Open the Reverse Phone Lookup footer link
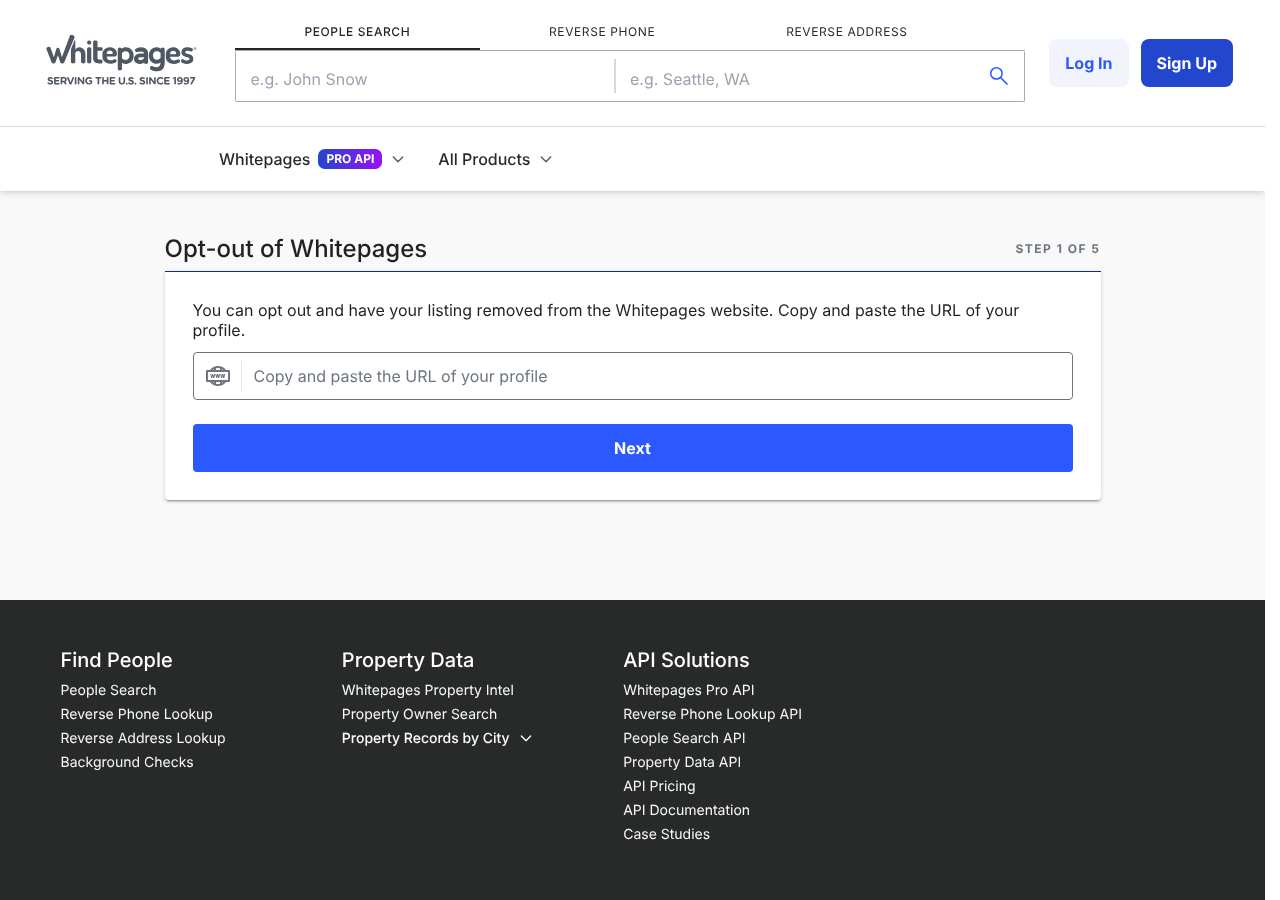This screenshot has height=900, width=1280. coord(136,714)
